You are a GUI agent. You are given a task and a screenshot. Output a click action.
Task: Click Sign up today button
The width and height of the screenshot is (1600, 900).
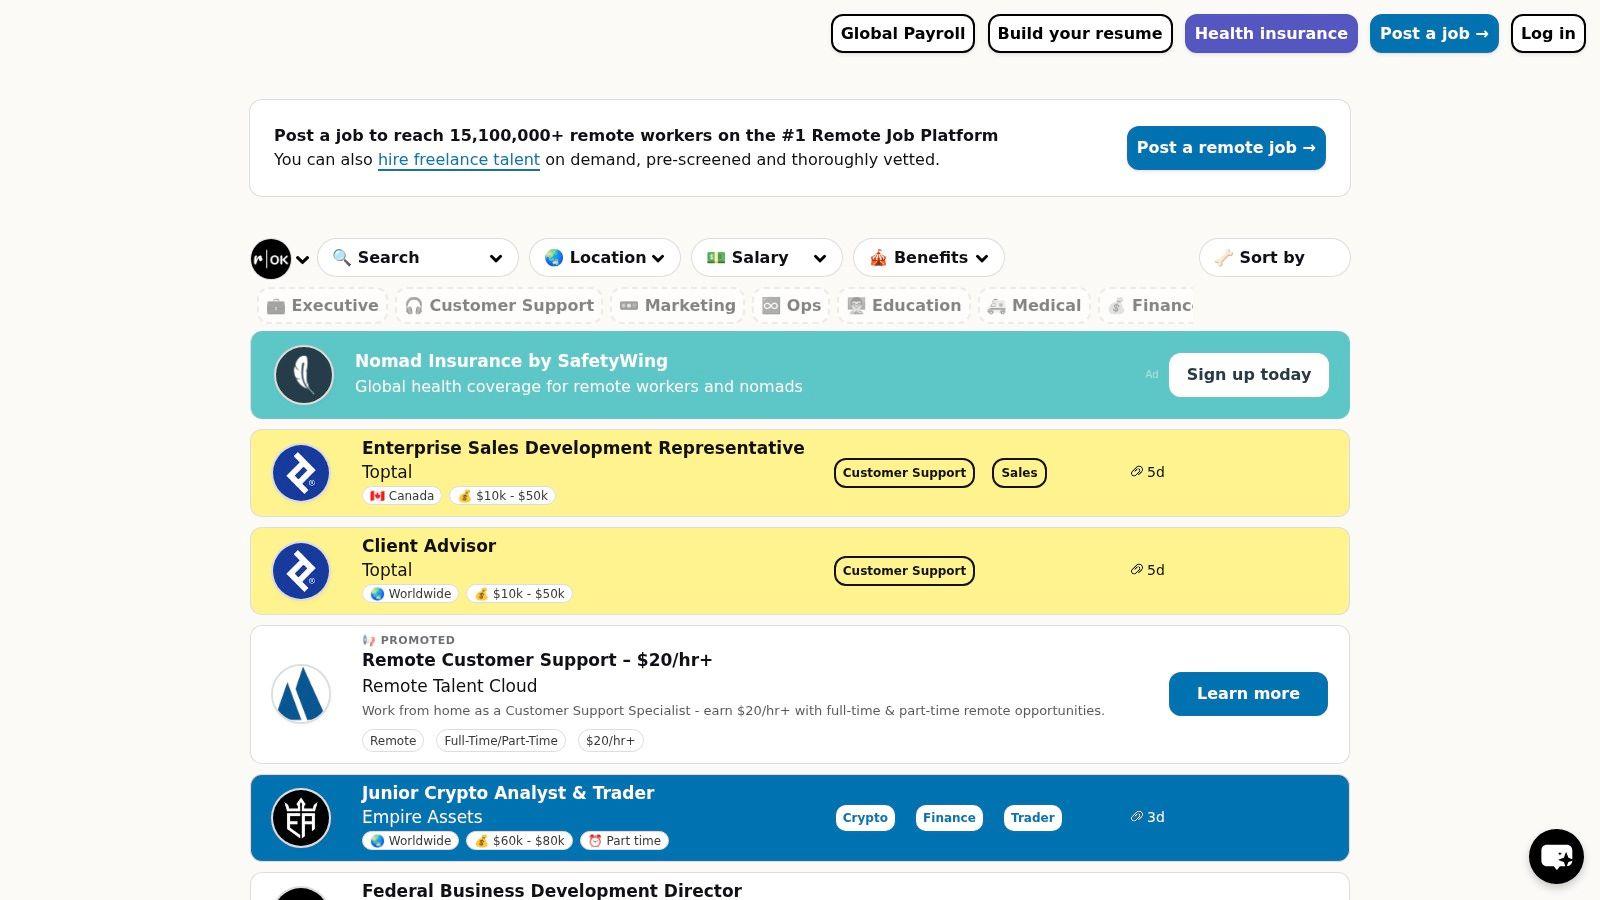coord(1249,375)
